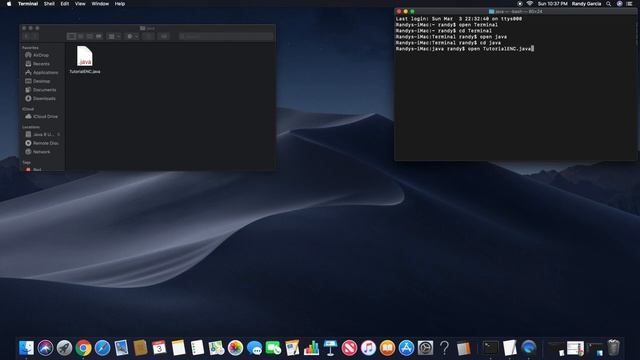Switch Finder to list view

click(81, 36)
